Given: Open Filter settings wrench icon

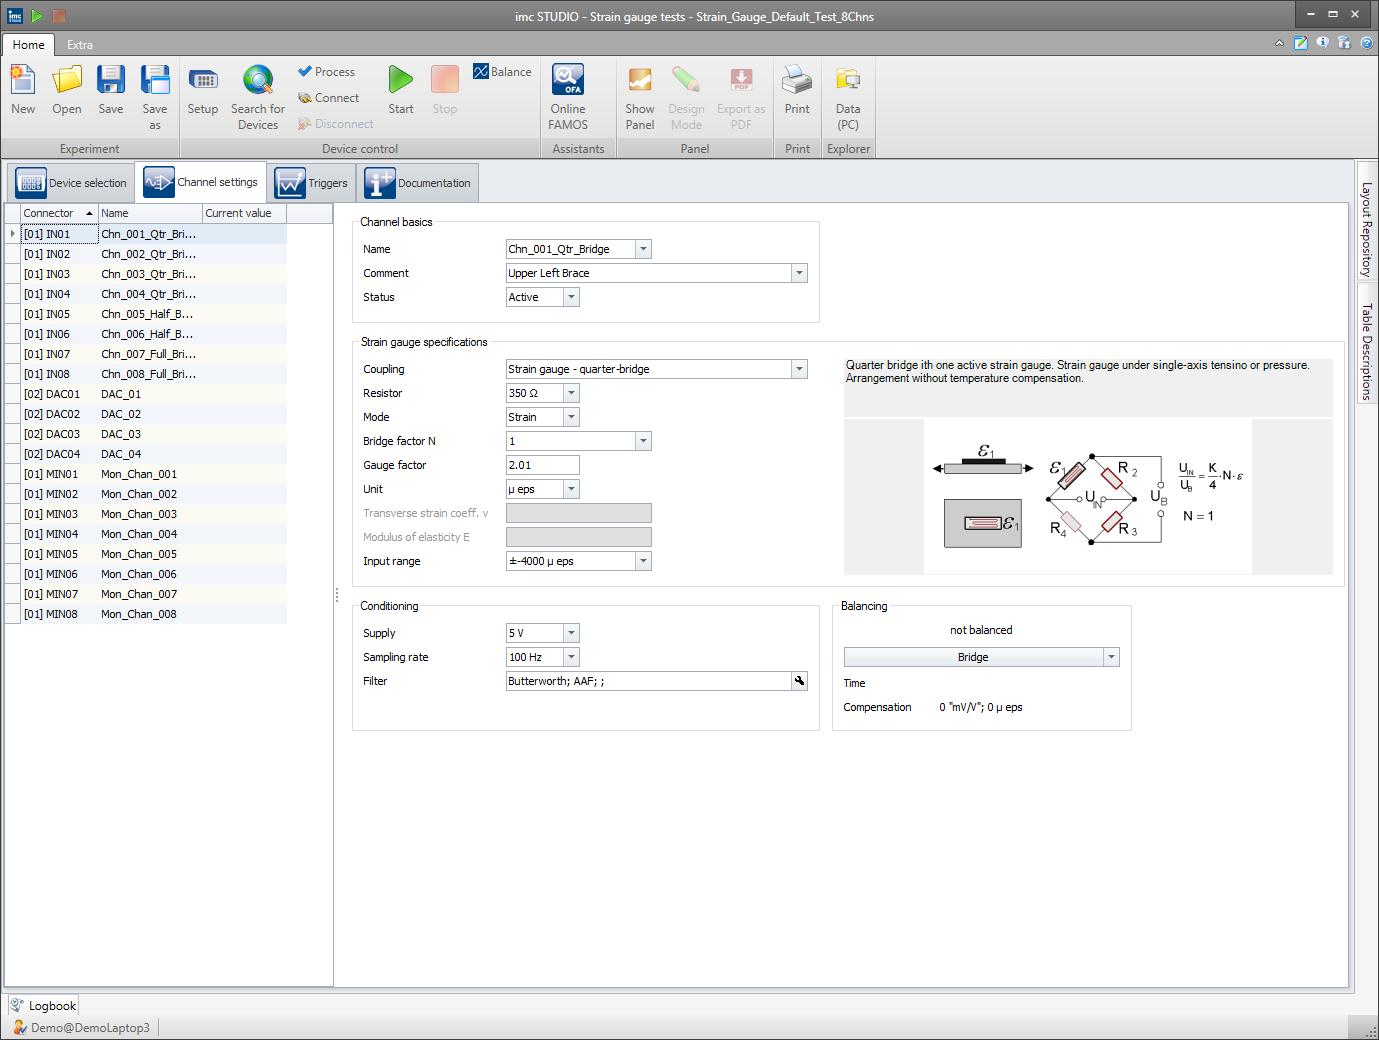Looking at the screenshot, I should pyautogui.click(x=799, y=681).
